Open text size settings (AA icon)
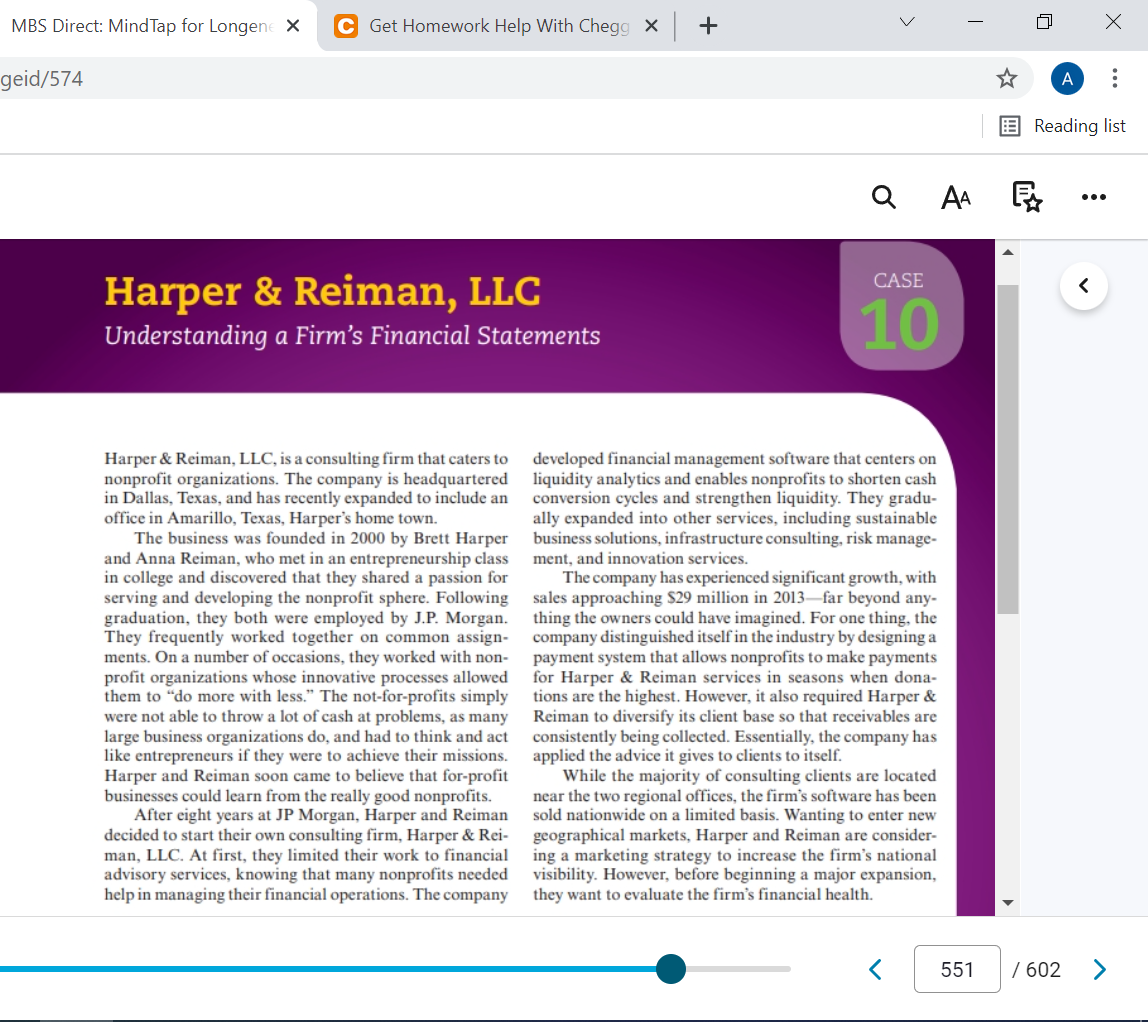This screenshot has width=1148, height=1022. pos(955,197)
